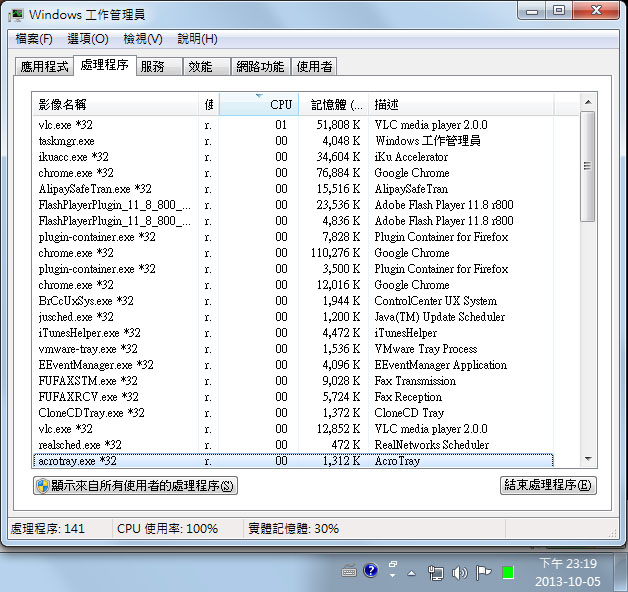Click the status bar 處理程序: 141
Screen dimensions: 628x592
pos(48,529)
